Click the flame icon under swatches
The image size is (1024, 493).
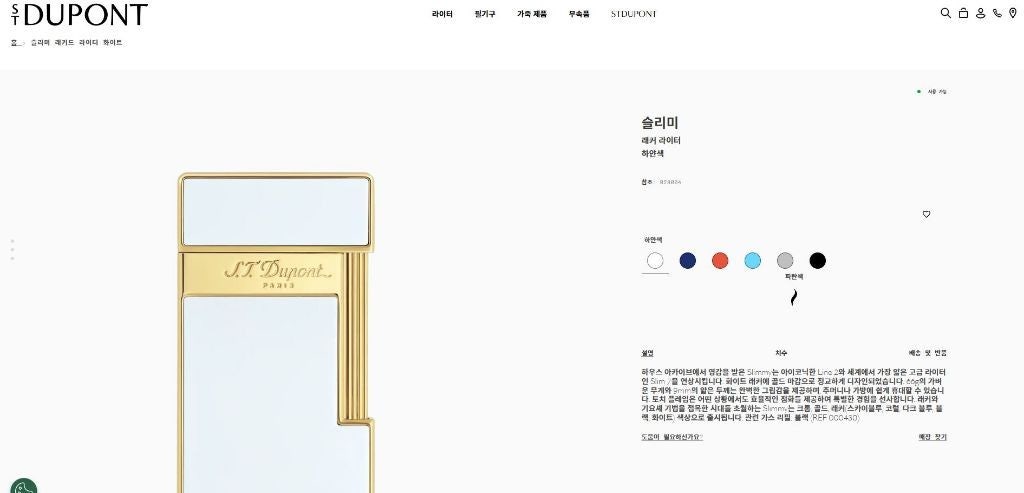pyautogui.click(x=793, y=298)
